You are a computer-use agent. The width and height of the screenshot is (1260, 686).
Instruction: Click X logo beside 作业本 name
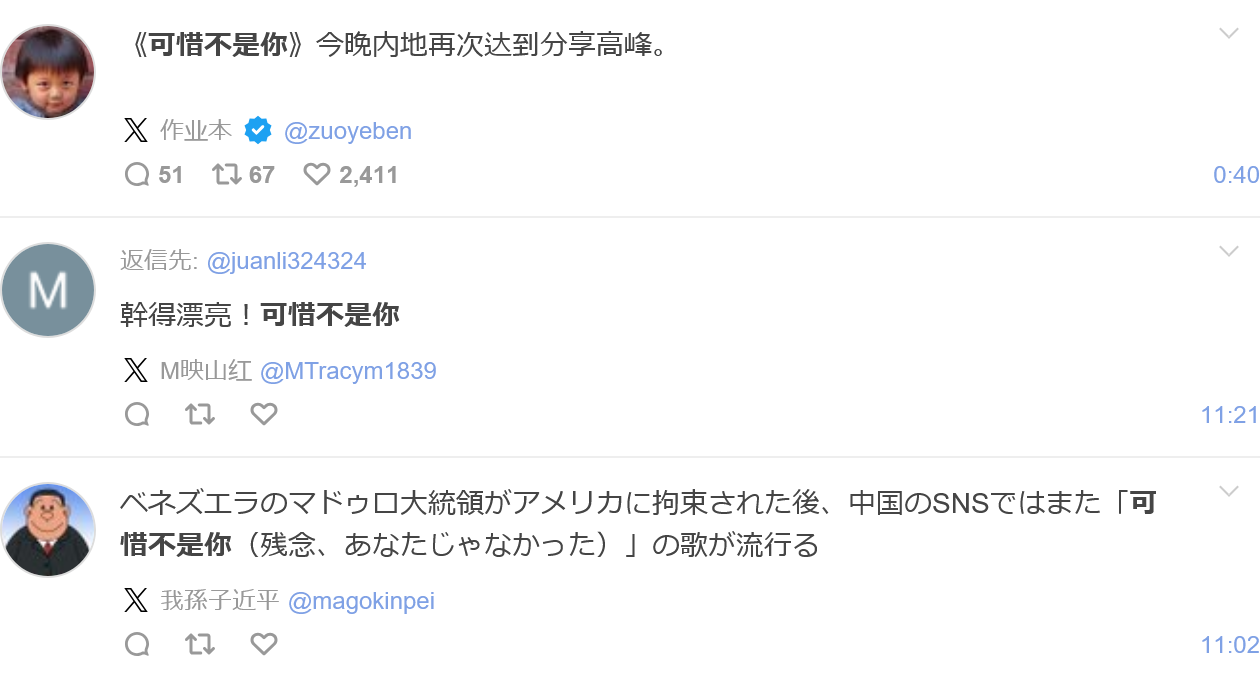(136, 130)
